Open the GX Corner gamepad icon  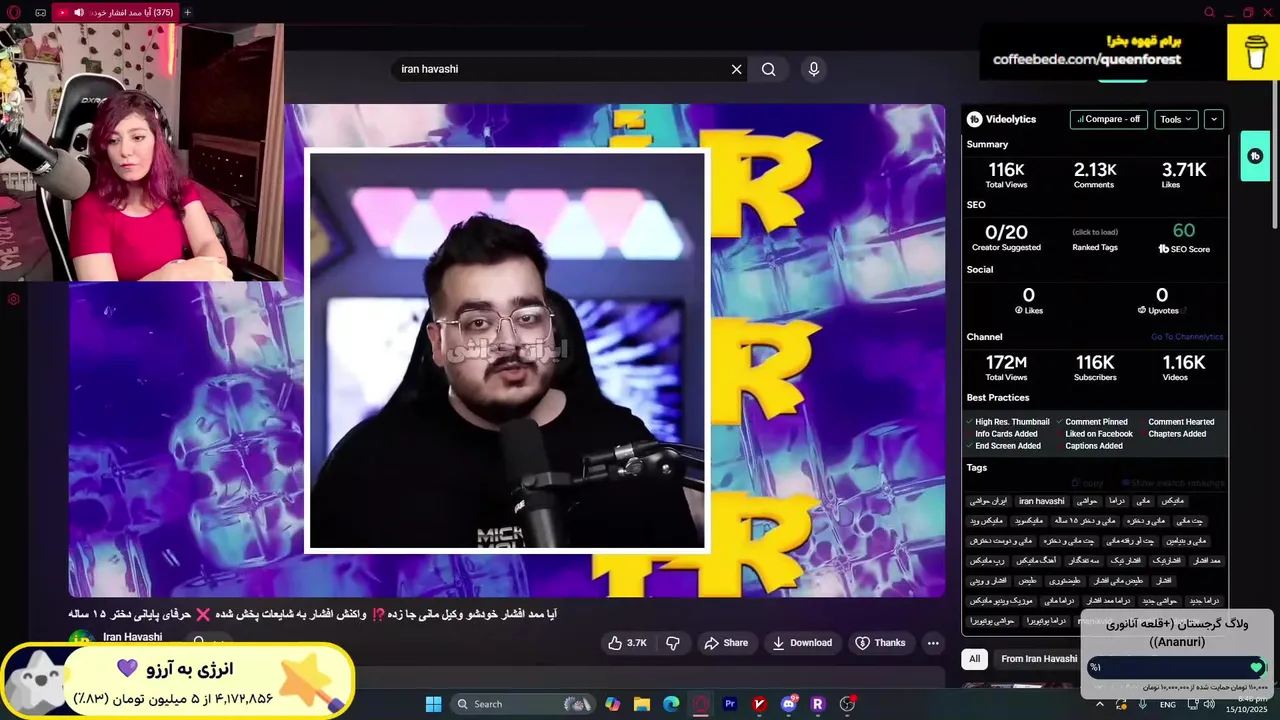[40, 12]
